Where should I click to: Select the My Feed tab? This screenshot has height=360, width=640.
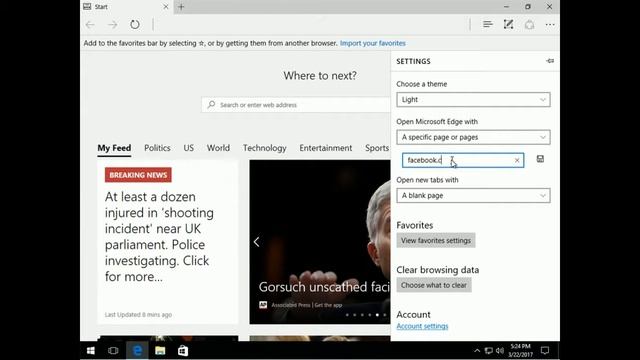114,148
